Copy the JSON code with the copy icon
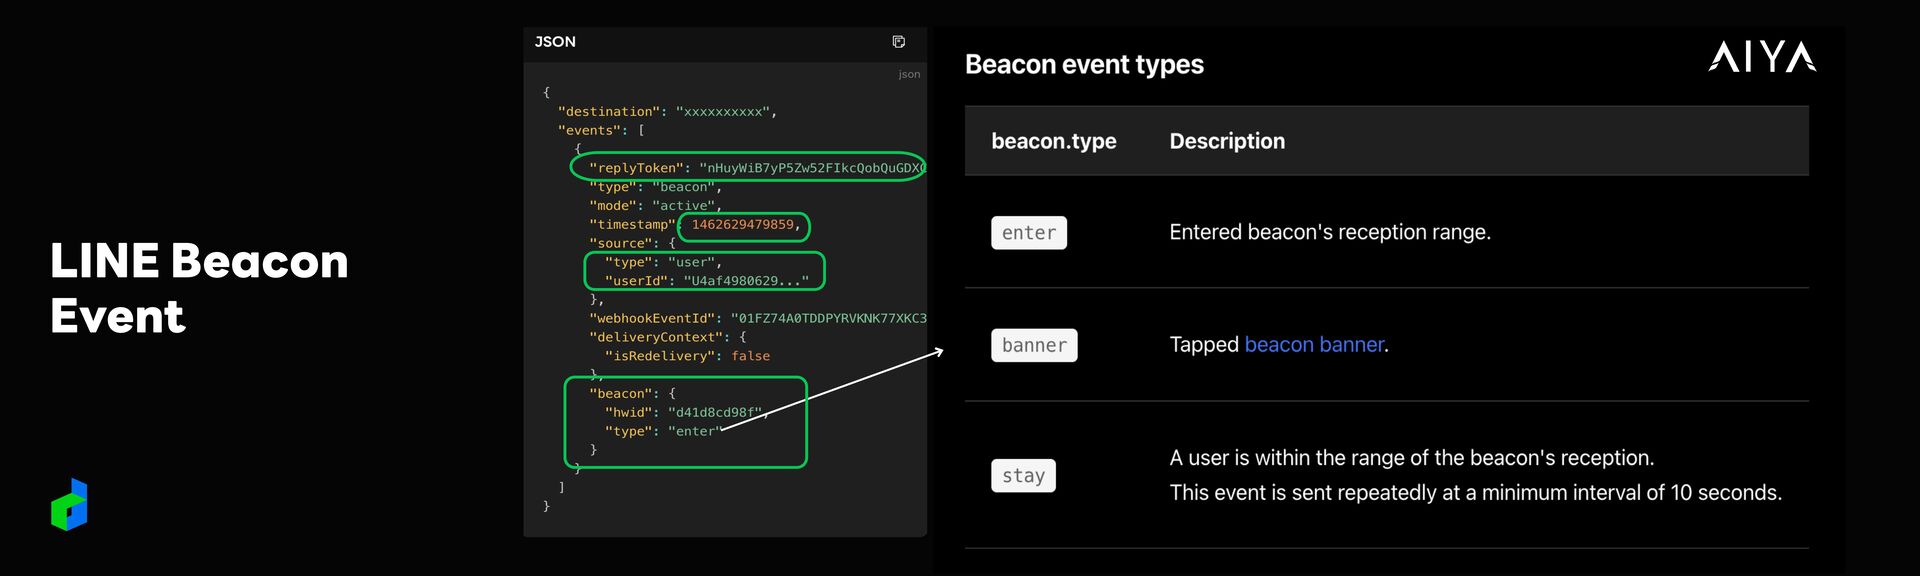Image resolution: width=1920 pixels, height=576 pixels. pyautogui.click(x=898, y=42)
